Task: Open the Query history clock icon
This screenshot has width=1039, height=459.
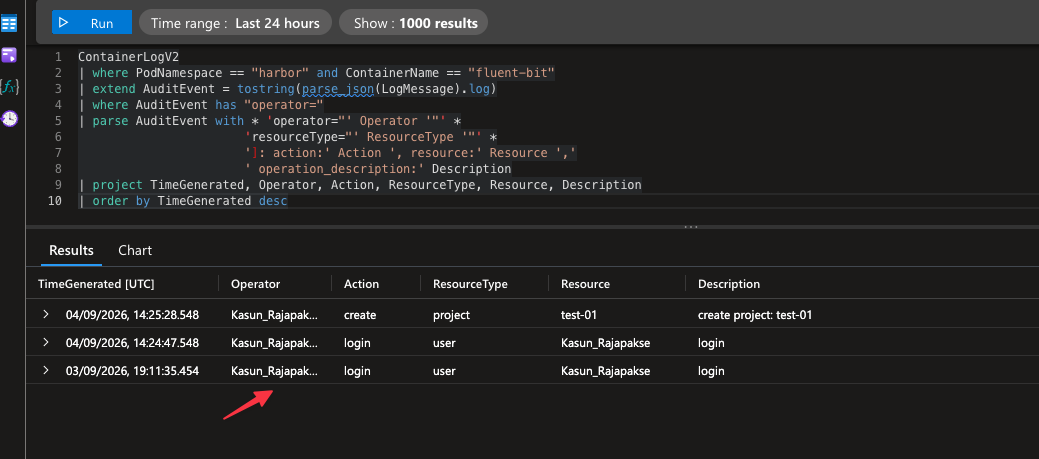Action: click(x=9, y=119)
